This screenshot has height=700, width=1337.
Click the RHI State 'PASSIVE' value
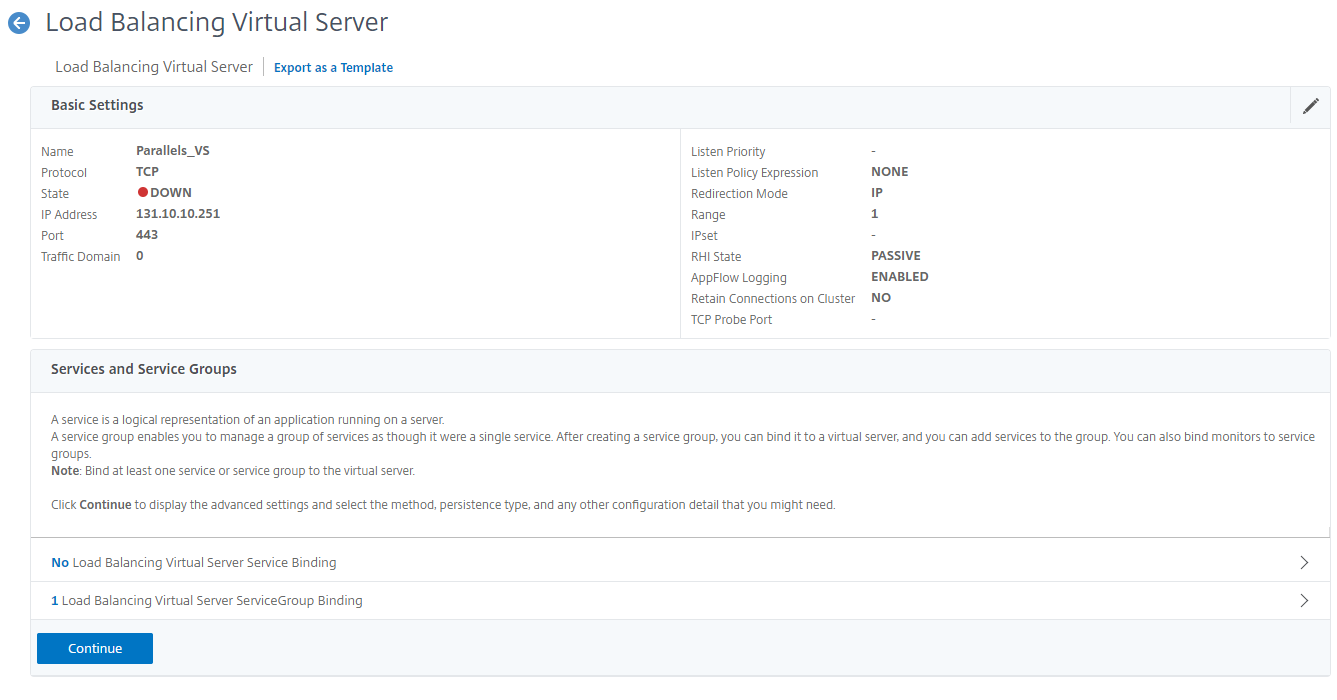(895, 256)
